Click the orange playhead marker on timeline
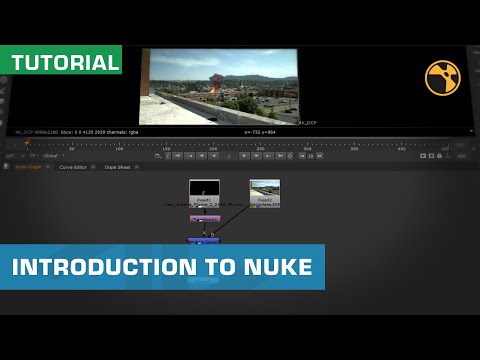Screen dimensions: 480x360 tap(27, 143)
